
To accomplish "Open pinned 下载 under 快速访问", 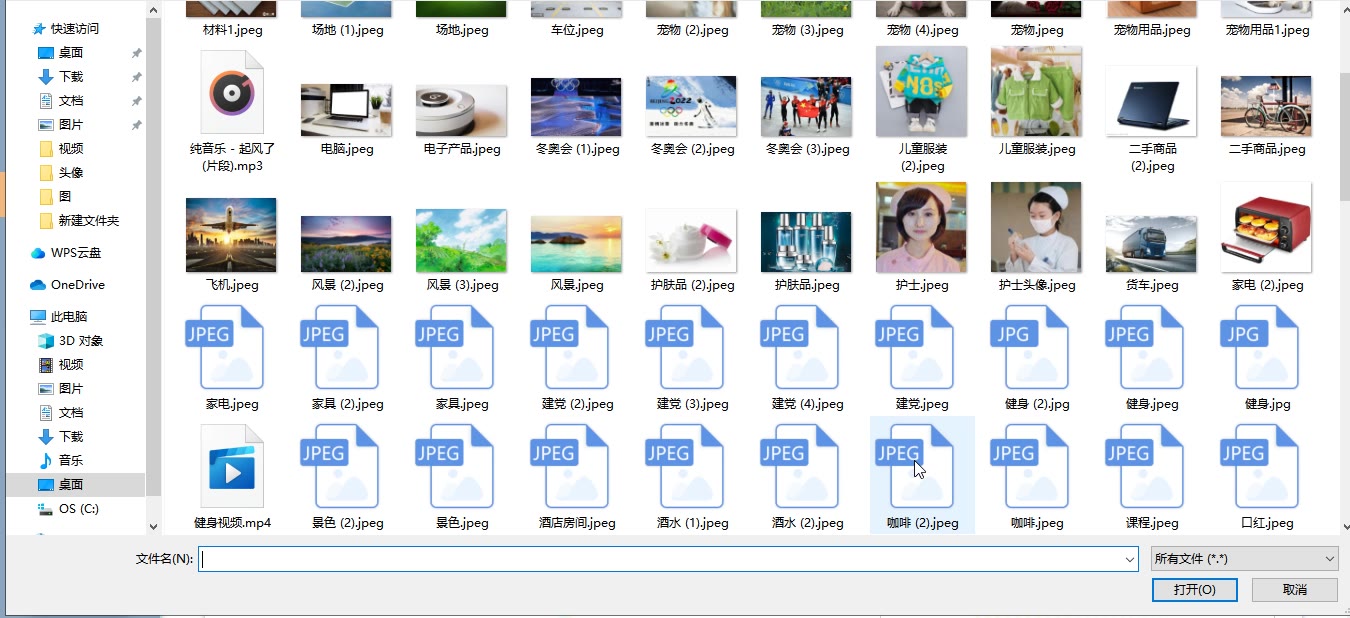I will (60, 77).
